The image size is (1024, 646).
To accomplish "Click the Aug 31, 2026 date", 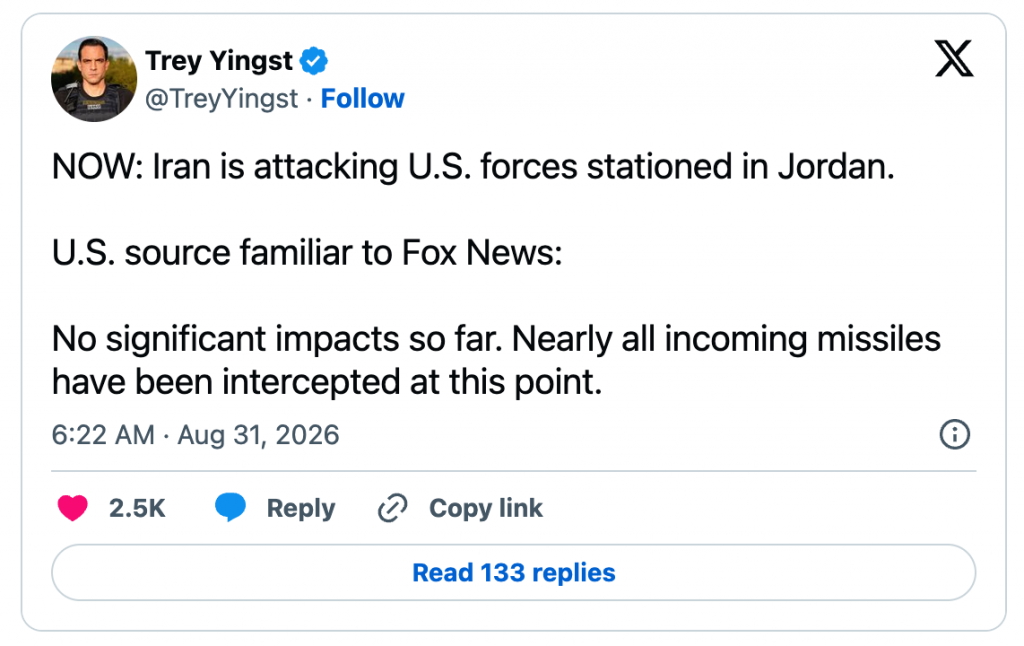I will coord(259,435).
